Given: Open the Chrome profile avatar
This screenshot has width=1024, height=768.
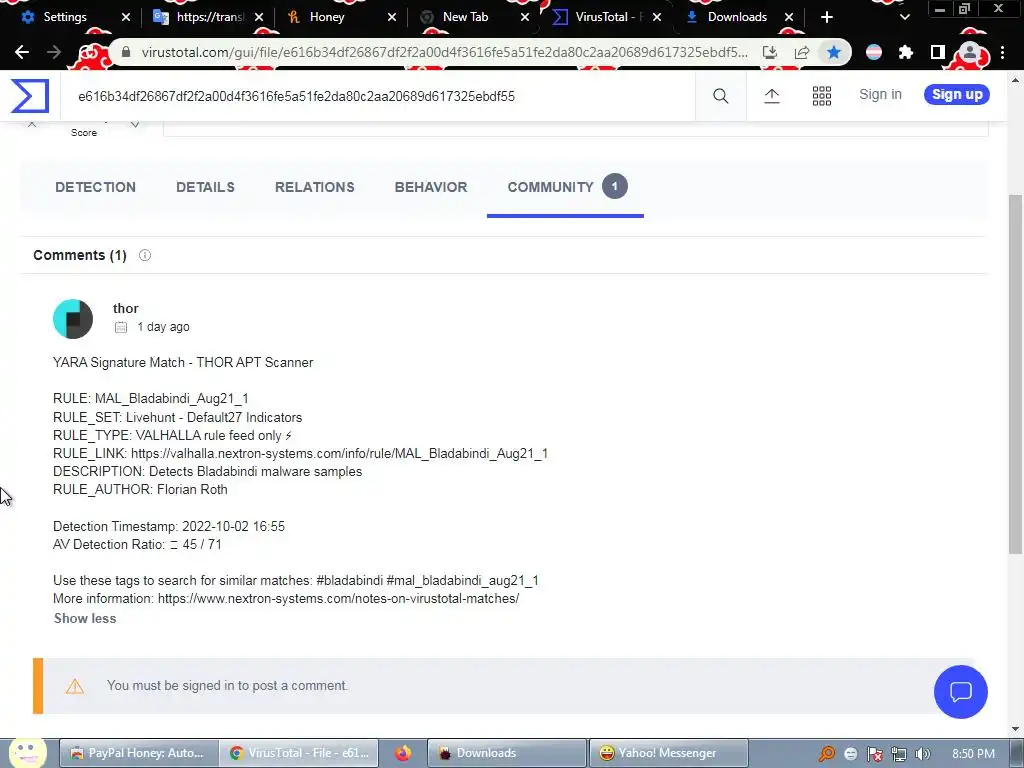Looking at the screenshot, I should [970, 52].
